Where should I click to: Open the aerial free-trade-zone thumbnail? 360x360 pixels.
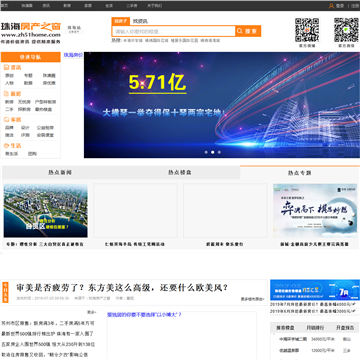click(46, 210)
